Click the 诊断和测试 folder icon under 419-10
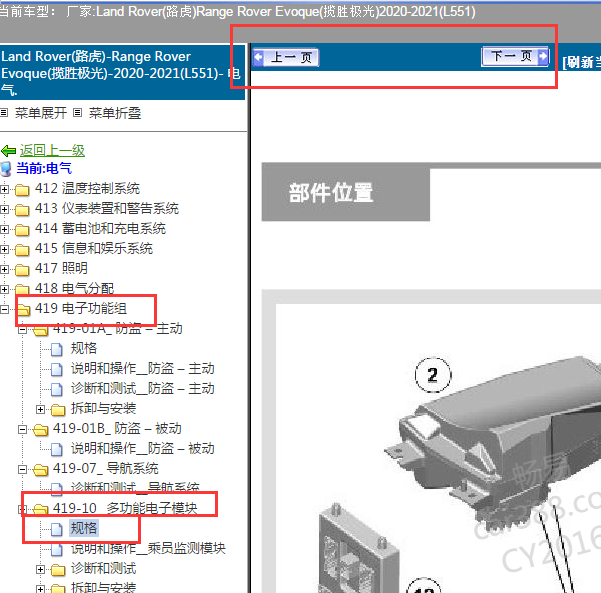Image resolution: width=601 pixels, height=593 pixels. click(x=58, y=570)
